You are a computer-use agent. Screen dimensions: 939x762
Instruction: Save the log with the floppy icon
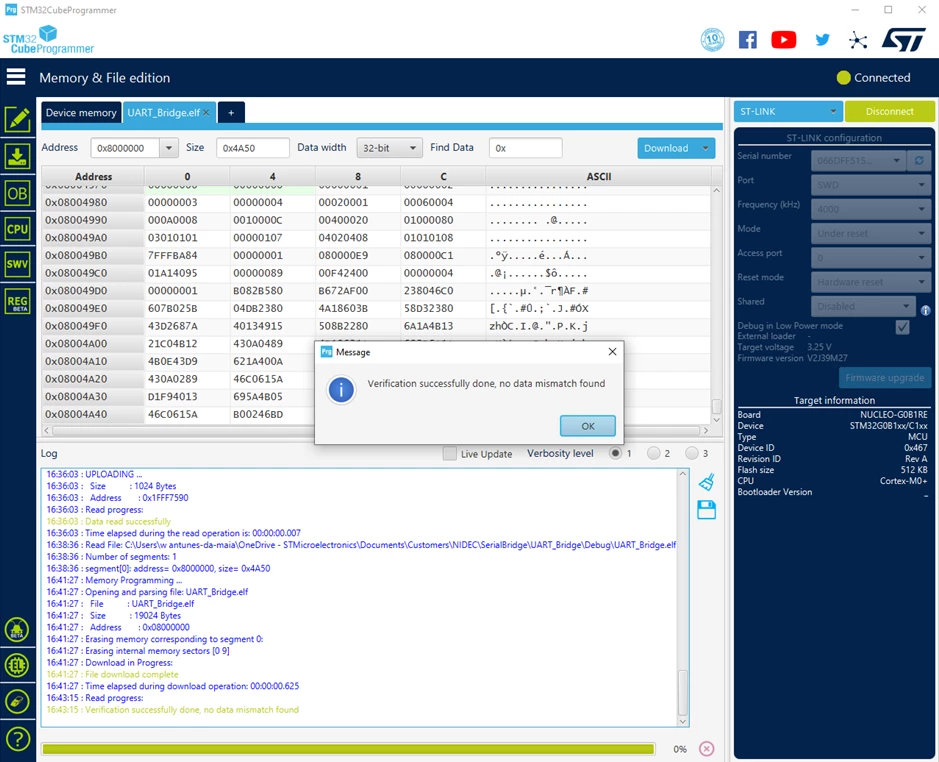[x=707, y=510]
